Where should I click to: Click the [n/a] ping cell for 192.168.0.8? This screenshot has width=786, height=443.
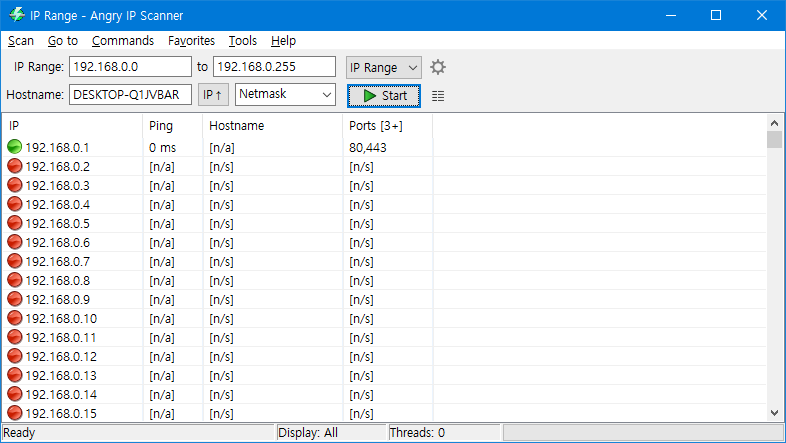[x=162, y=281]
